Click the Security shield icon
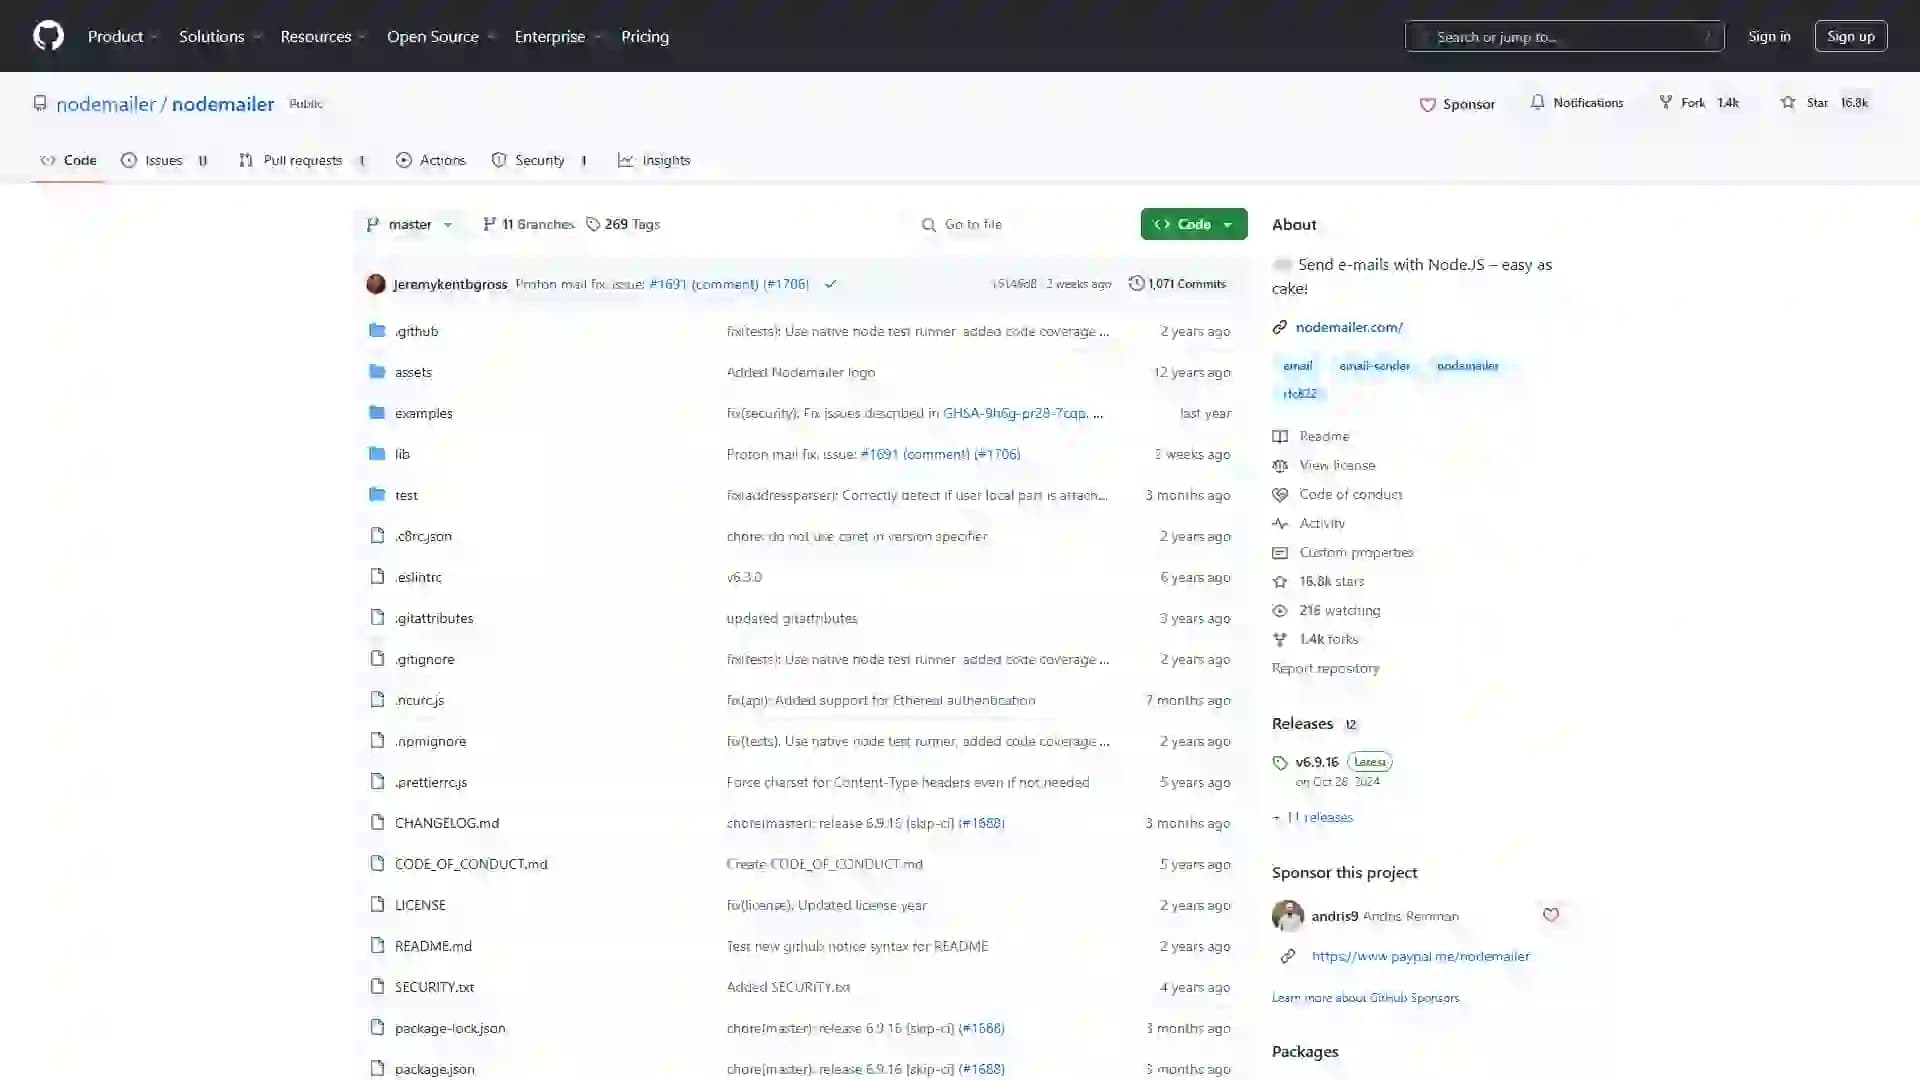This screenshot has width=1920, height=1080. [500, 160]
